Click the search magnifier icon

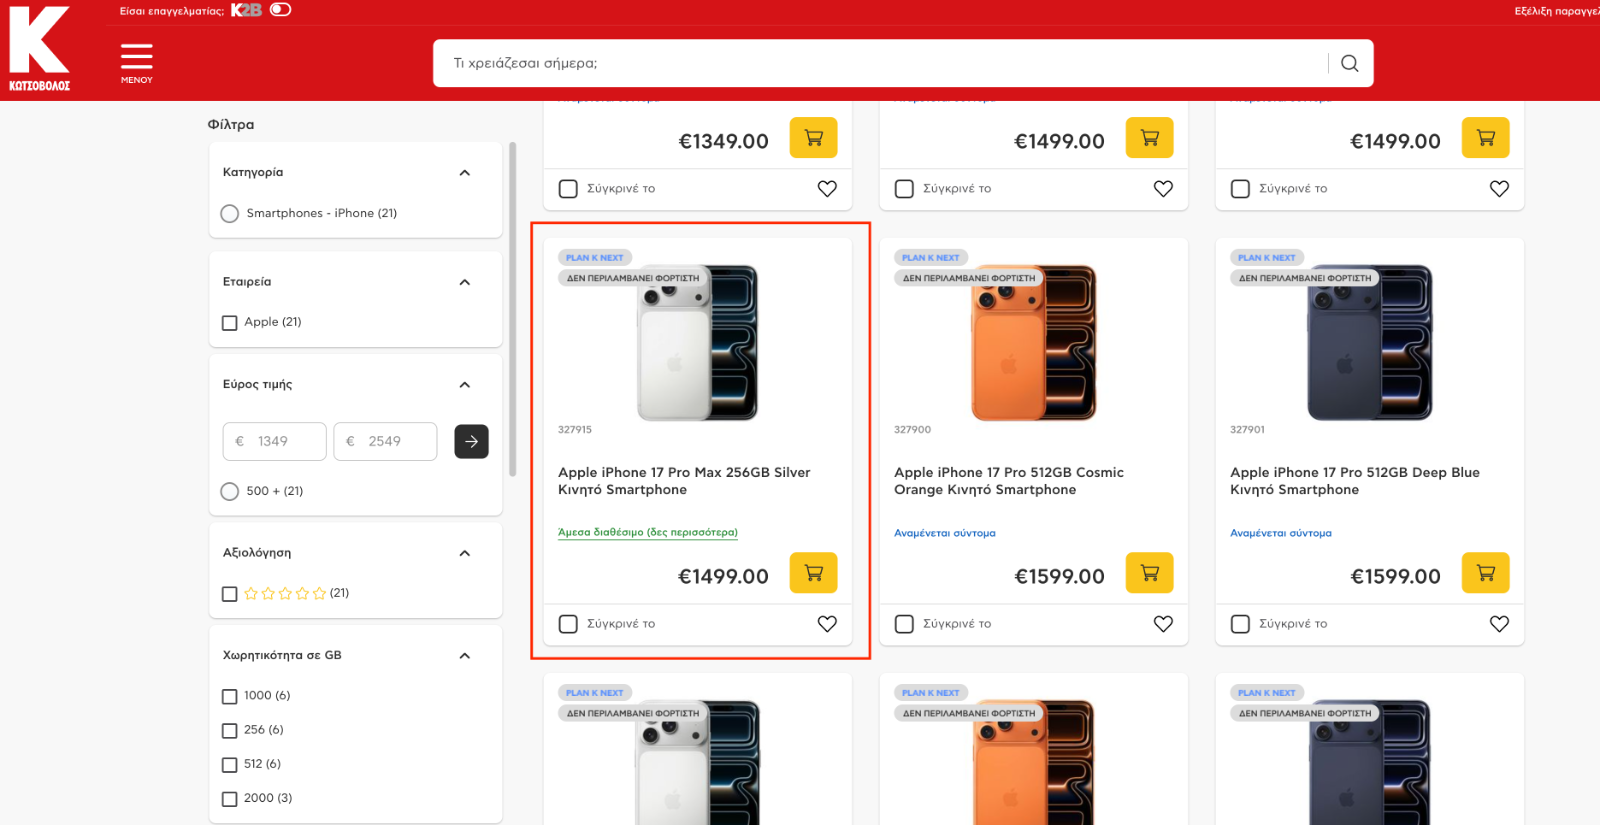click(1349, 63)
